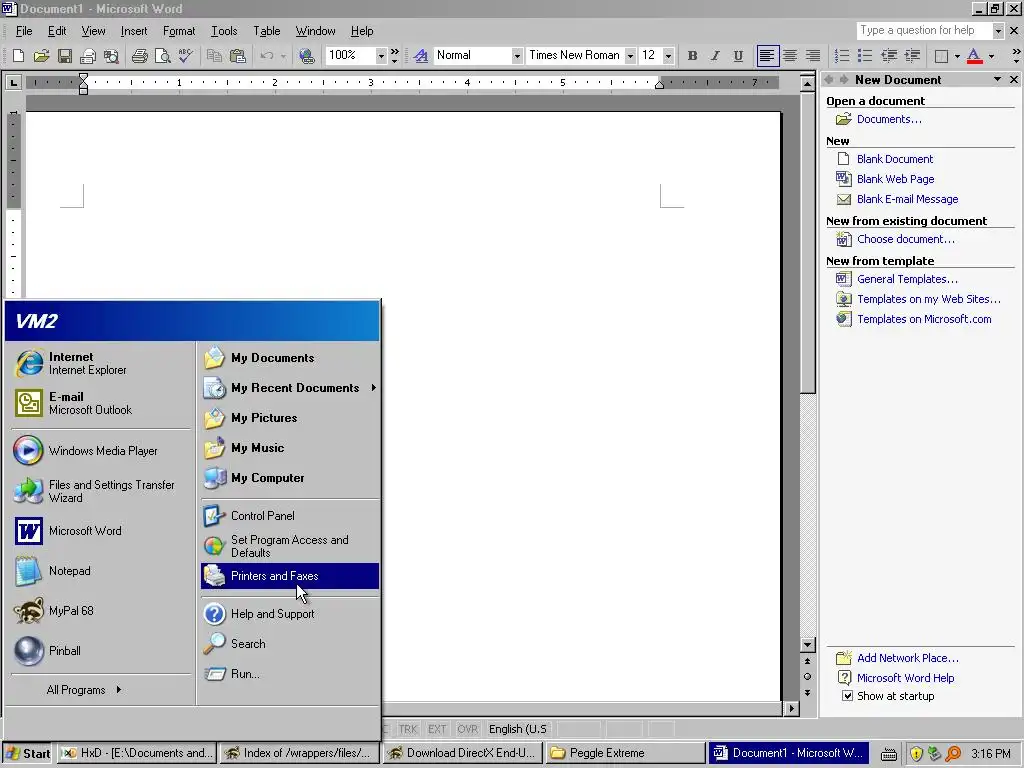Run Spelling and Grammar check icon
This screenshot has height=768, width=1024.
(185, 56)
